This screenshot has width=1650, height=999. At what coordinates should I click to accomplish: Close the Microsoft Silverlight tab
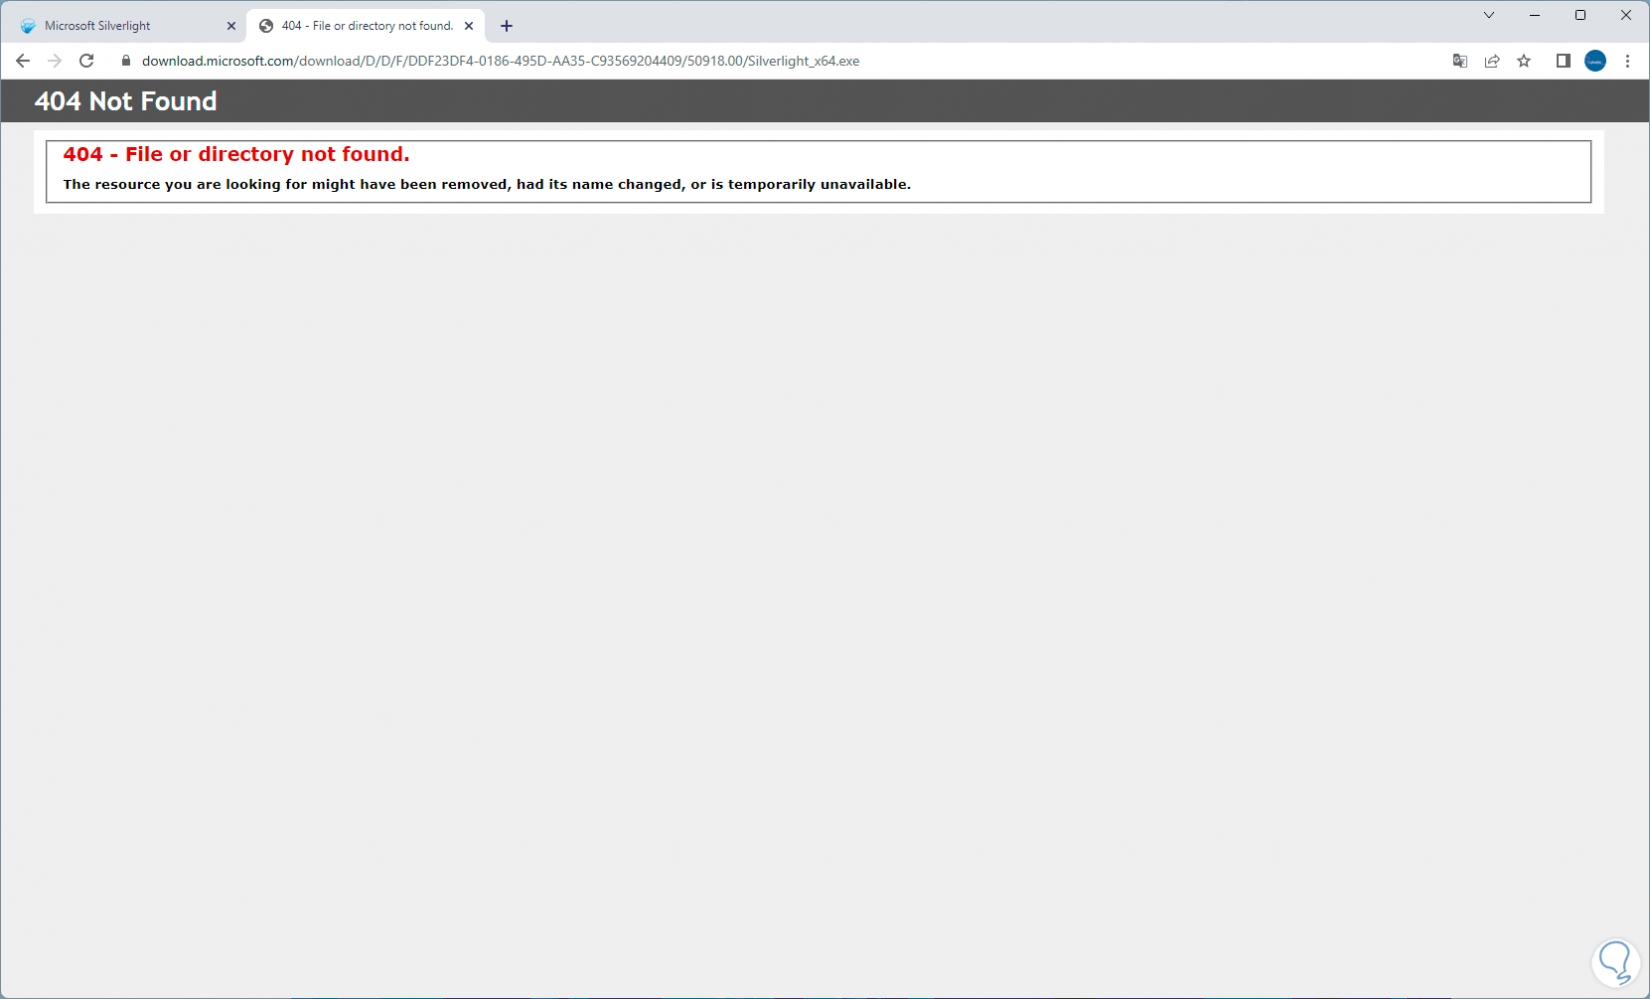click(x=231, y=26)
